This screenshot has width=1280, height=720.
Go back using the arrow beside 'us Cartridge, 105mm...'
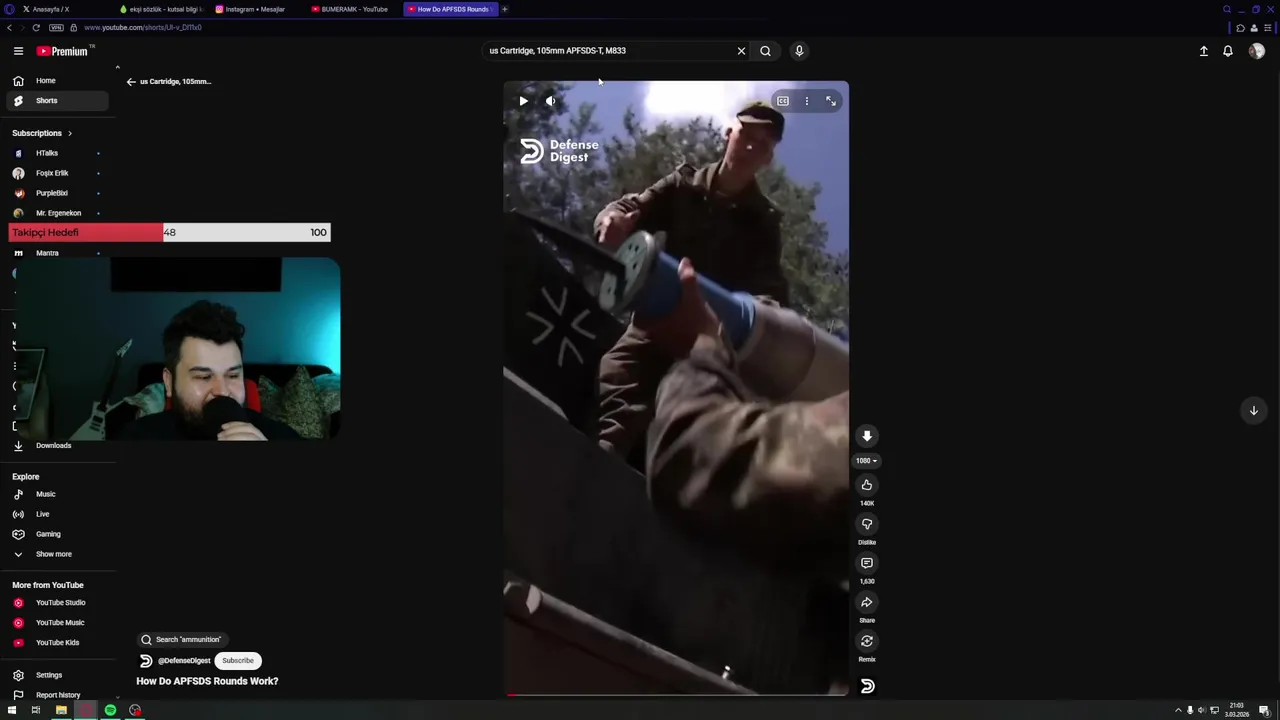tap(131, 82)
